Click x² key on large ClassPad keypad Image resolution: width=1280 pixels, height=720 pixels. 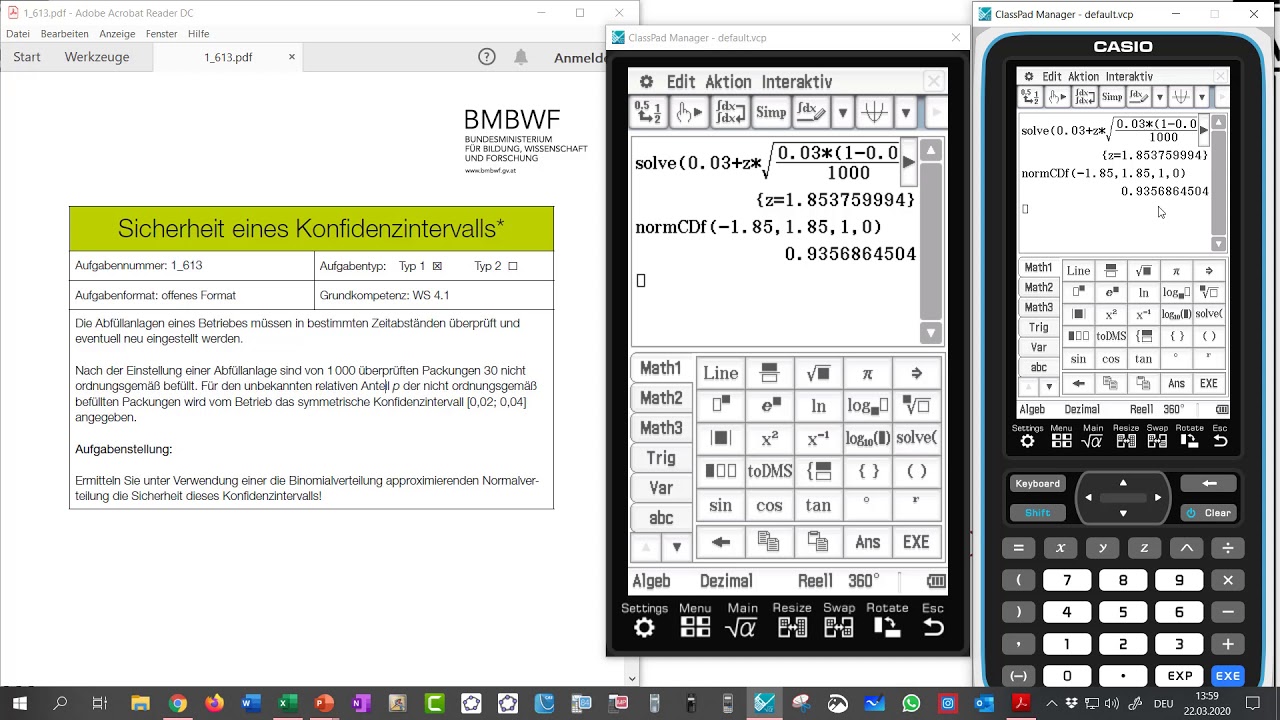769,439
